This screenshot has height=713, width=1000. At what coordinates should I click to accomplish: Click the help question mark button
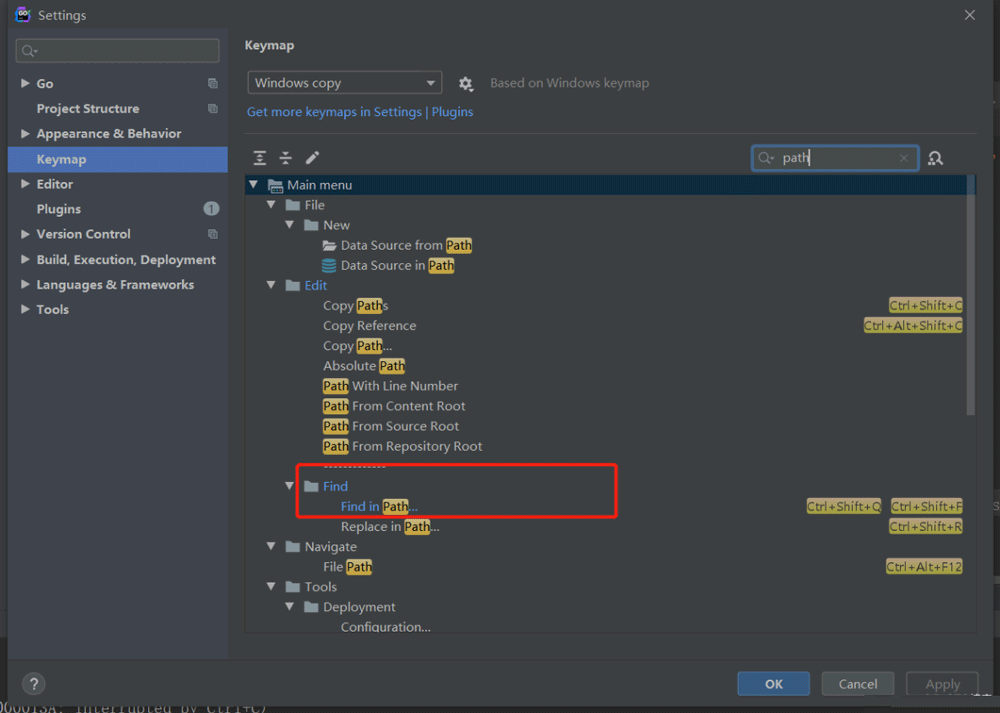[31, 684]
